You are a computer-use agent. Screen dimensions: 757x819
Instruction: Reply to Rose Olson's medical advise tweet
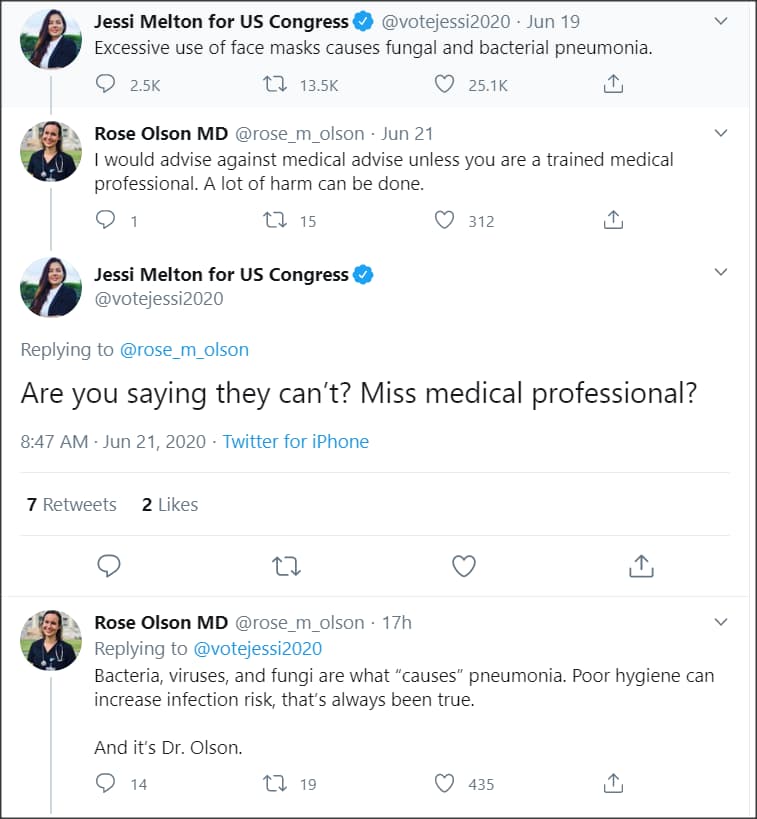click(x=107, y=220)
